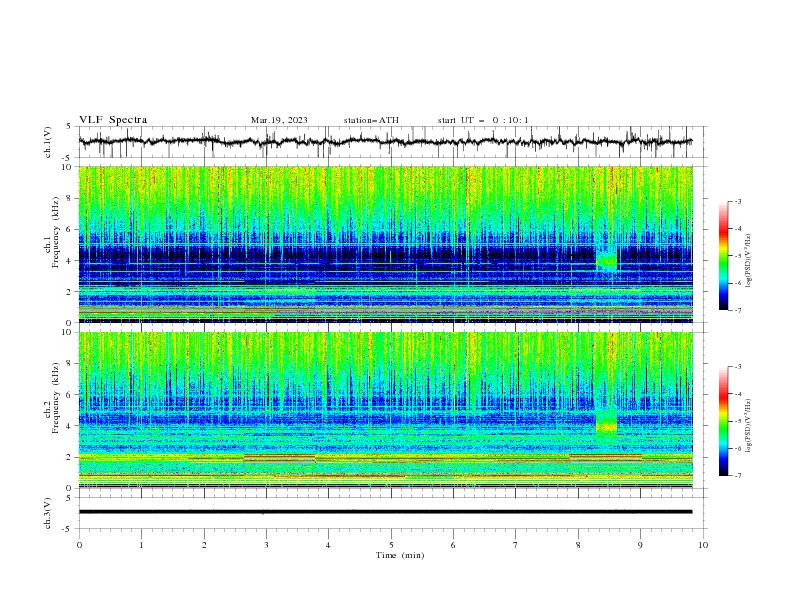The image size is (792, 612).
Task: Select the ch.1 colorbar "log(PSD)(V²/Hz)" label
Action: point(748,261)
